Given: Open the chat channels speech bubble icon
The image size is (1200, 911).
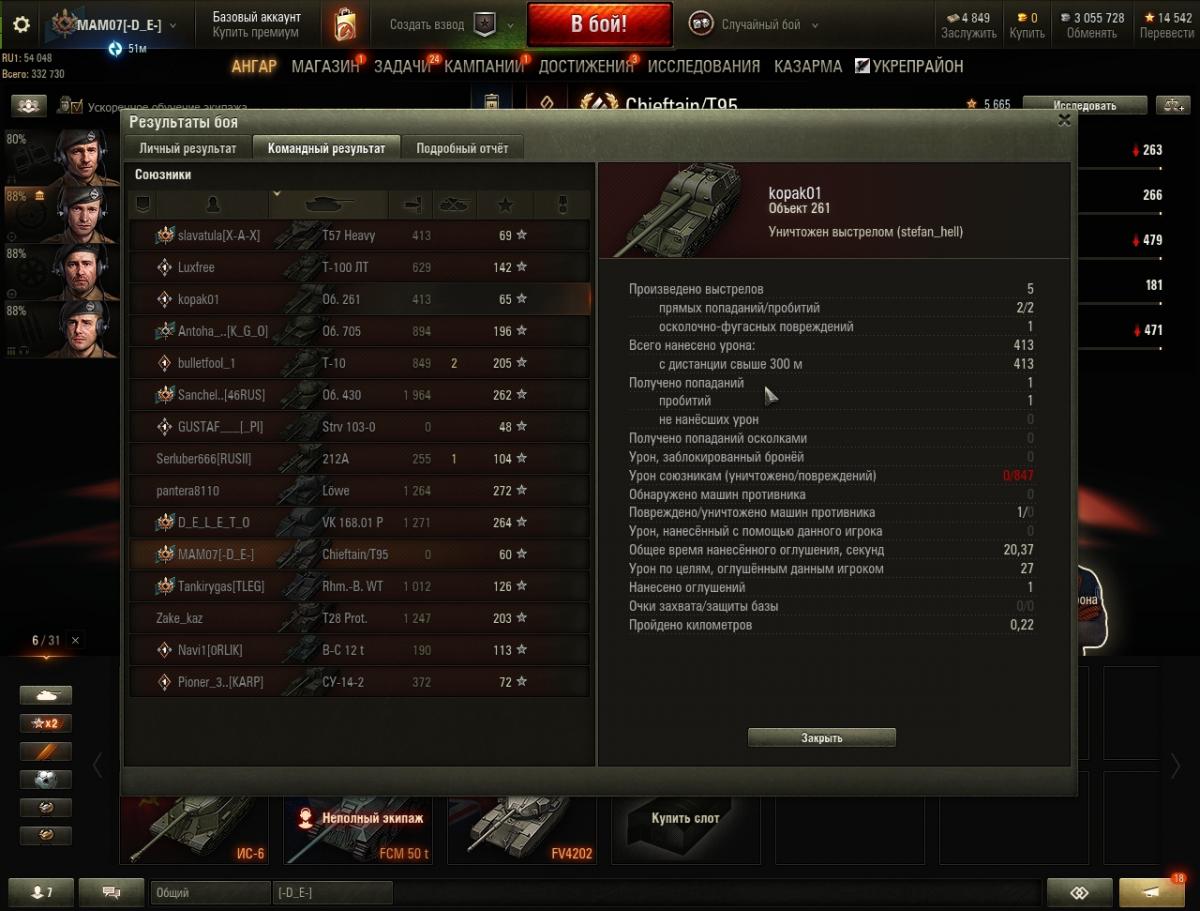Looking at the screenshot, I should coord(111,891).
